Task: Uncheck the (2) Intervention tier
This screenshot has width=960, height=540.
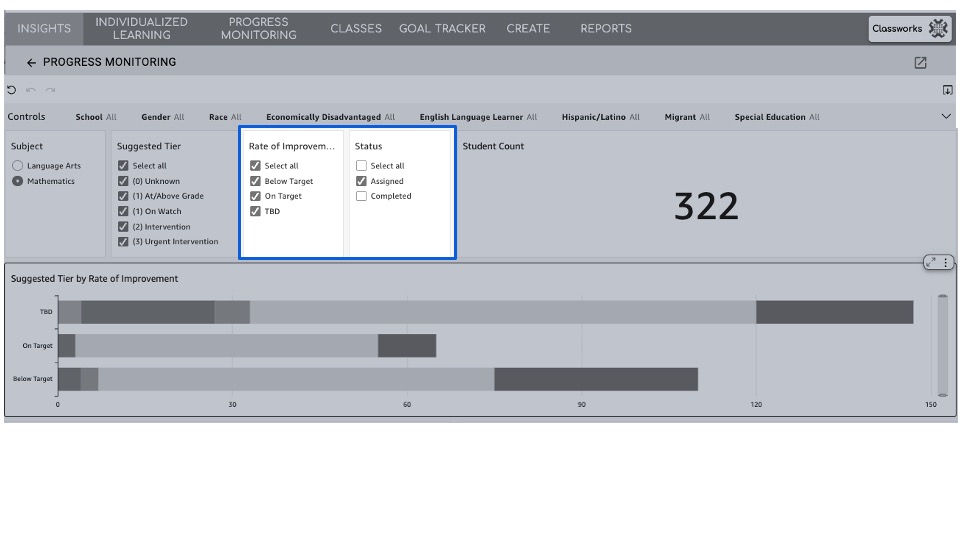Action: click(x=123, y=227)
